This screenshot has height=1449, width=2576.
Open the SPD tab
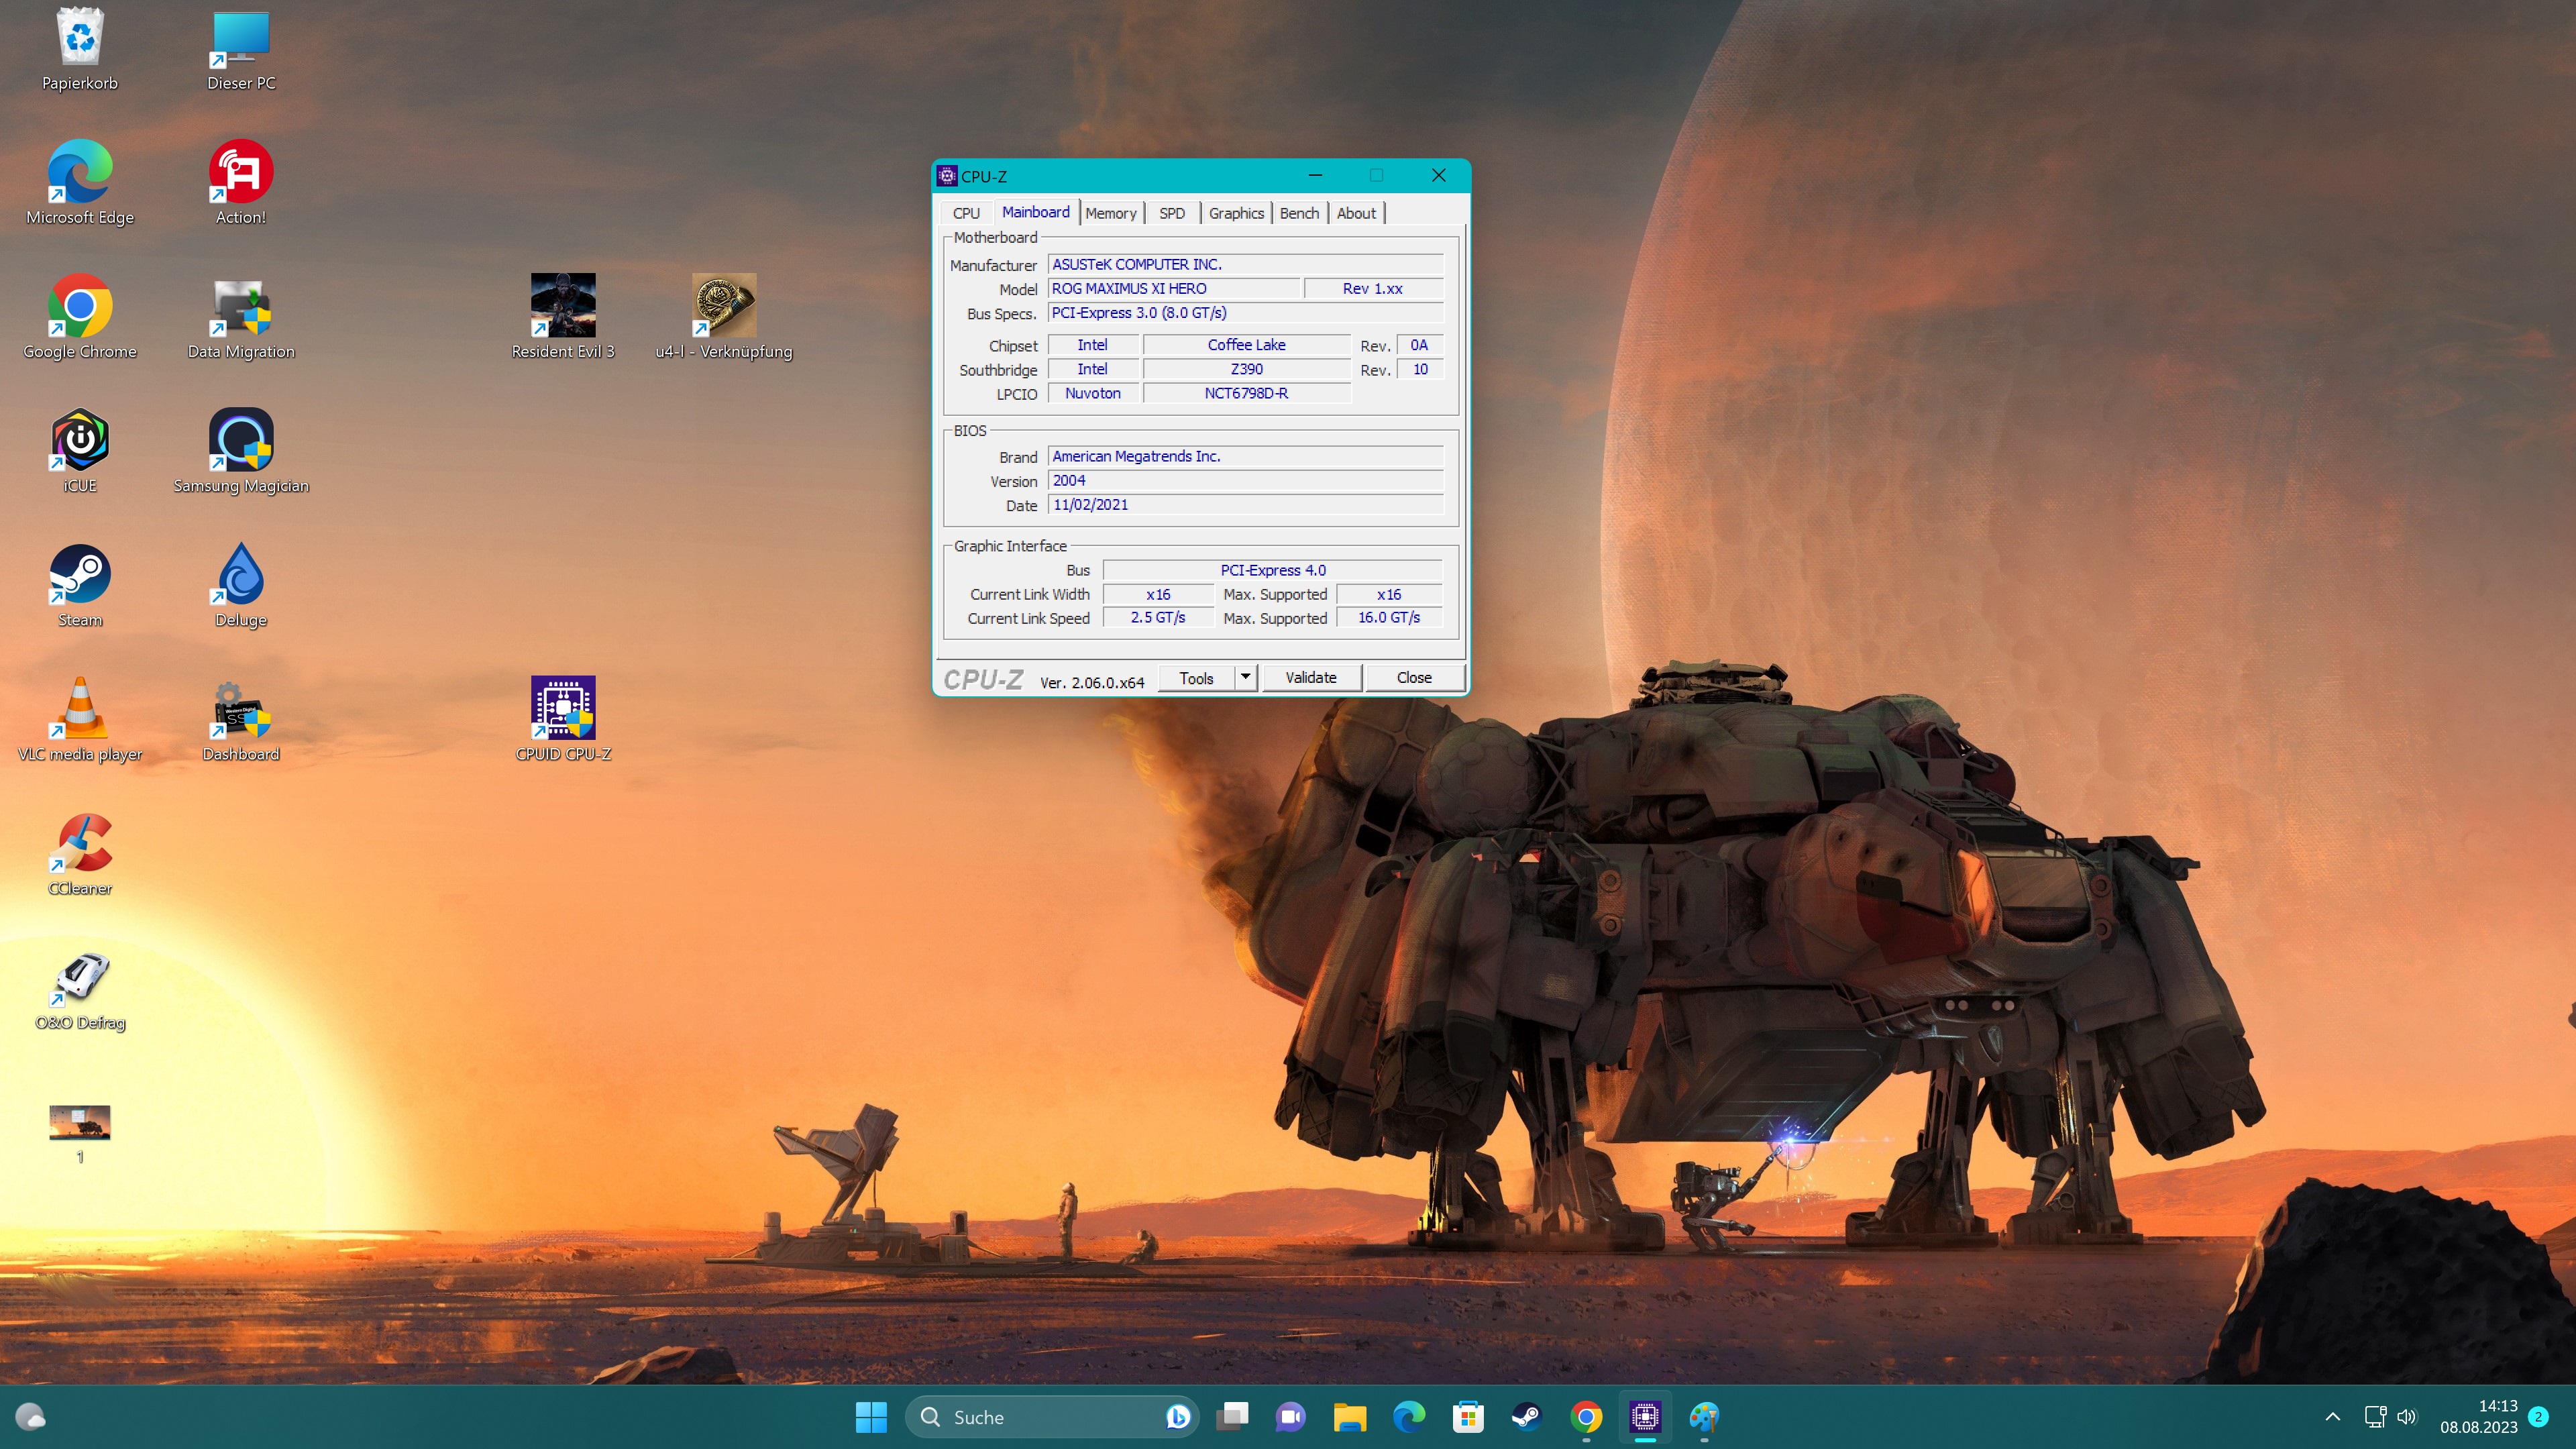[1171, 213]
